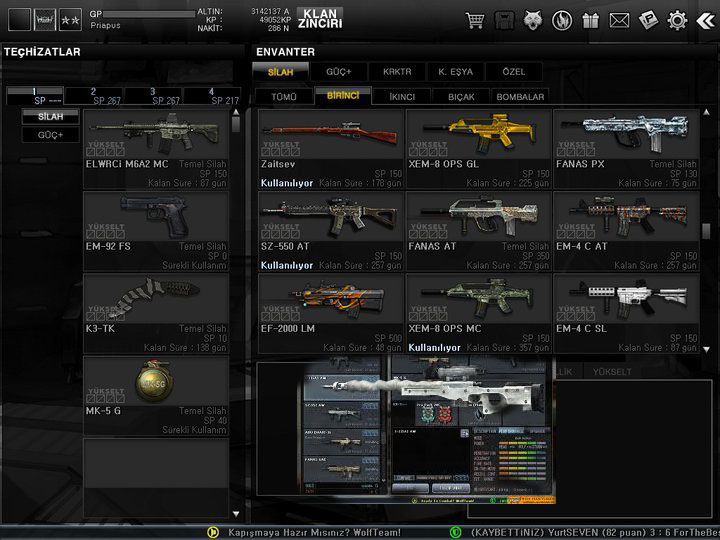Select the BİRİNCİ weapon filter
Viewport: 720px width, 540px height.
pos(343,96)
